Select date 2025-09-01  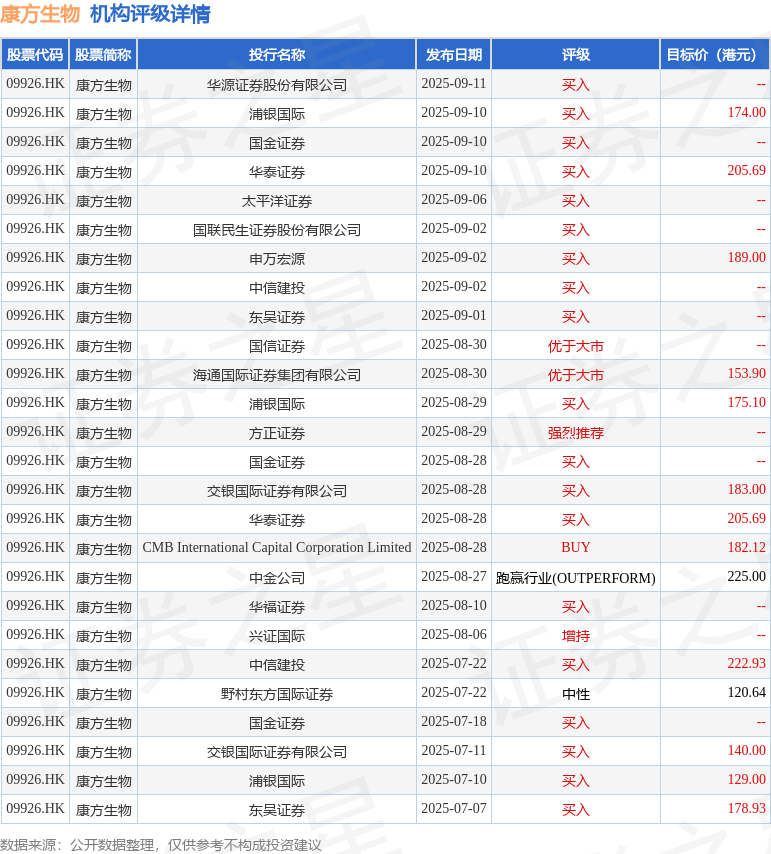coord(454,316)
